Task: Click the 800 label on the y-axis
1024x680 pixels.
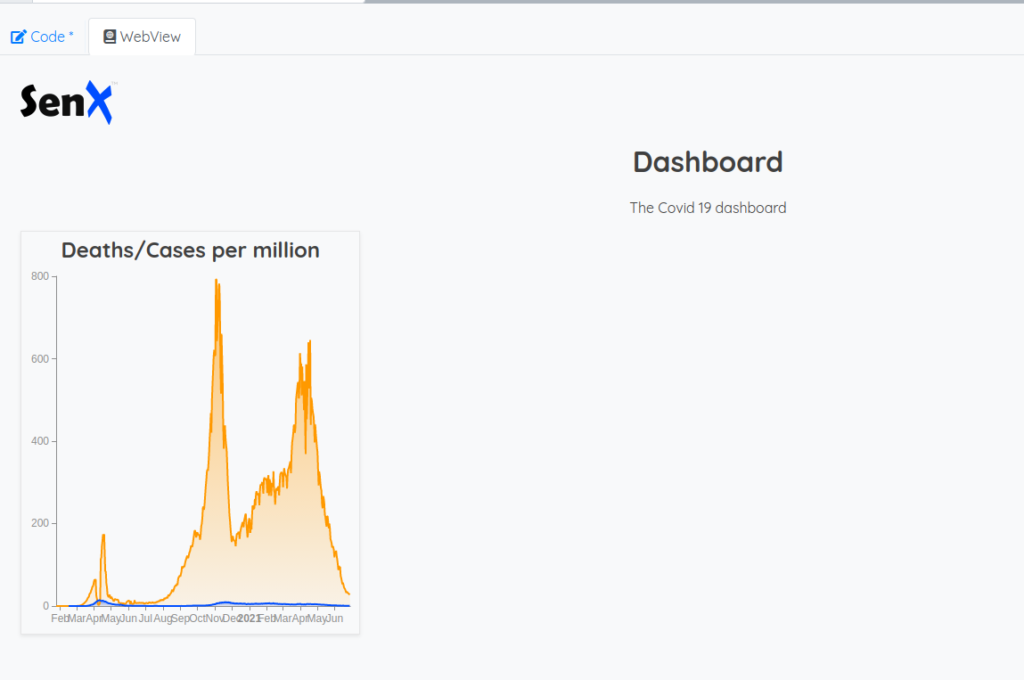Action: point(40,276)
